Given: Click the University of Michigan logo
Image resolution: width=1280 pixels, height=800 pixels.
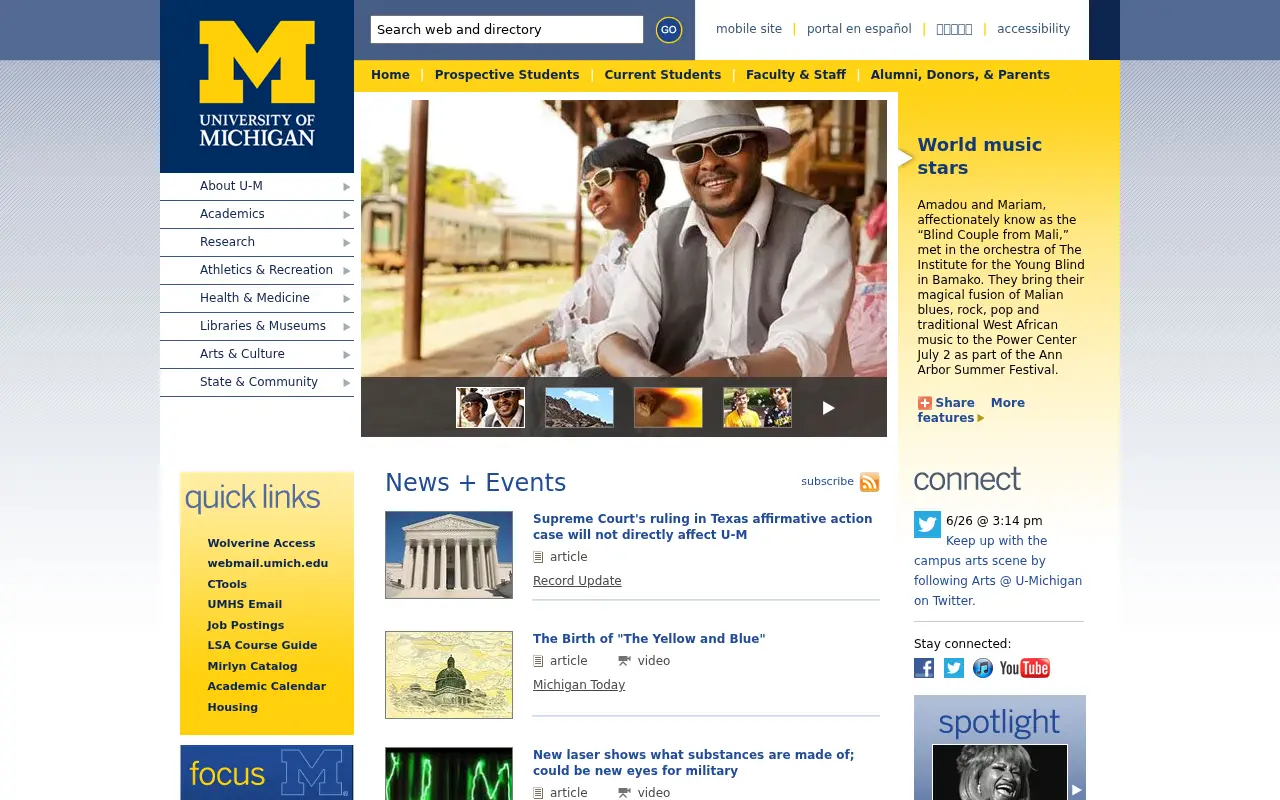Looking at the screenshot, I should 257,84.
